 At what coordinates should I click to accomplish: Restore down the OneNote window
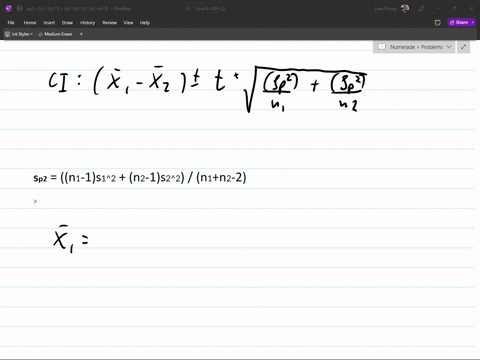pyautogui.click(x=455, y=8)
